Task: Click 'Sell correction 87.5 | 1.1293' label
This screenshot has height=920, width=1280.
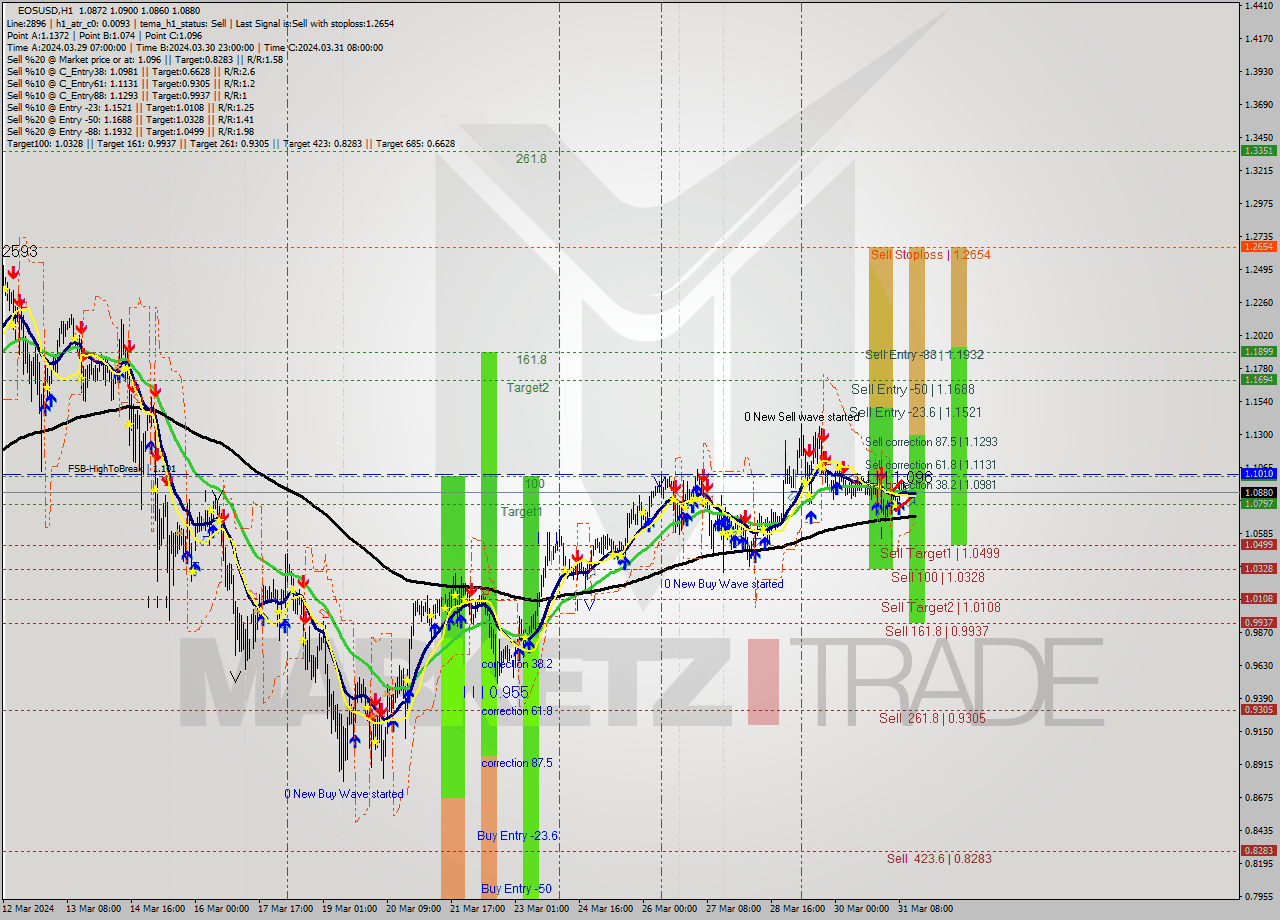Action: [931, 441]
